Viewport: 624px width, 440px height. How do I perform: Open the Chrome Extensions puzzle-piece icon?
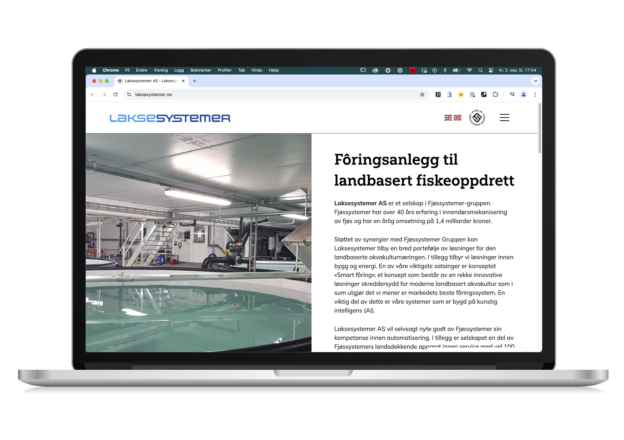click(x=495, y=95)
